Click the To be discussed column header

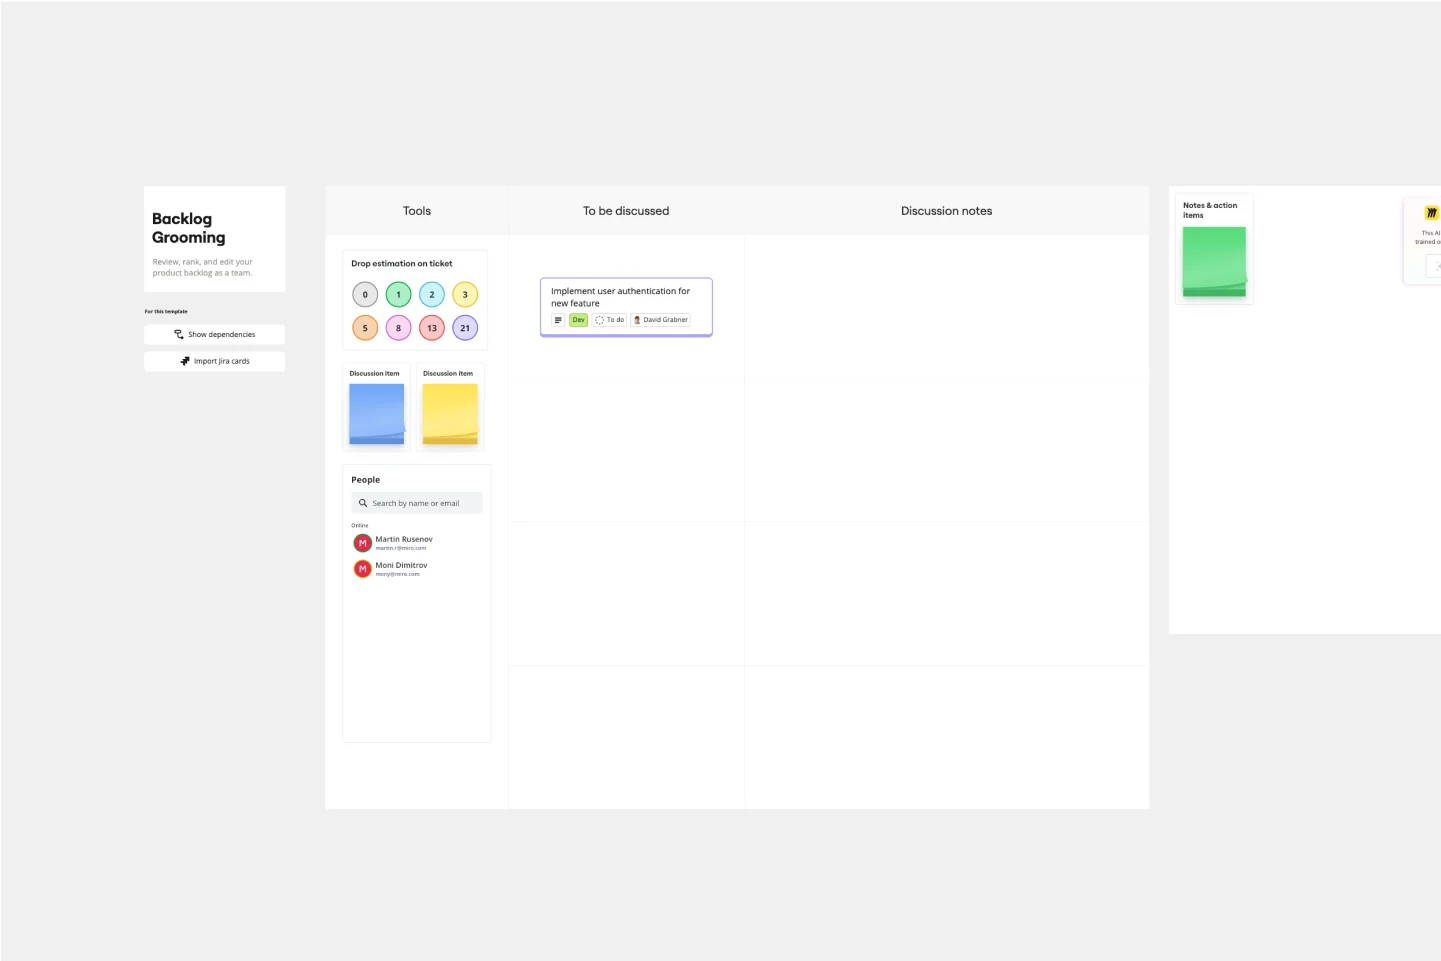(x=626, y=211)
